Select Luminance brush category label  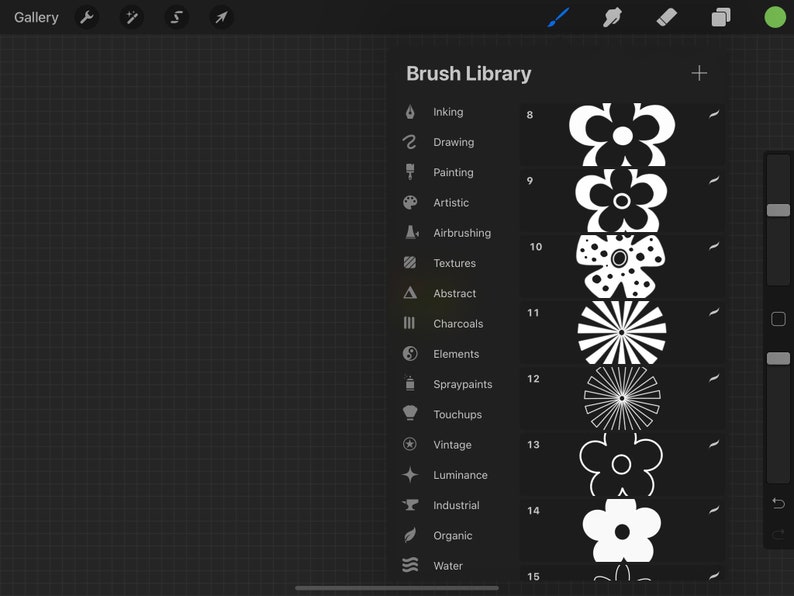[460, 475]
